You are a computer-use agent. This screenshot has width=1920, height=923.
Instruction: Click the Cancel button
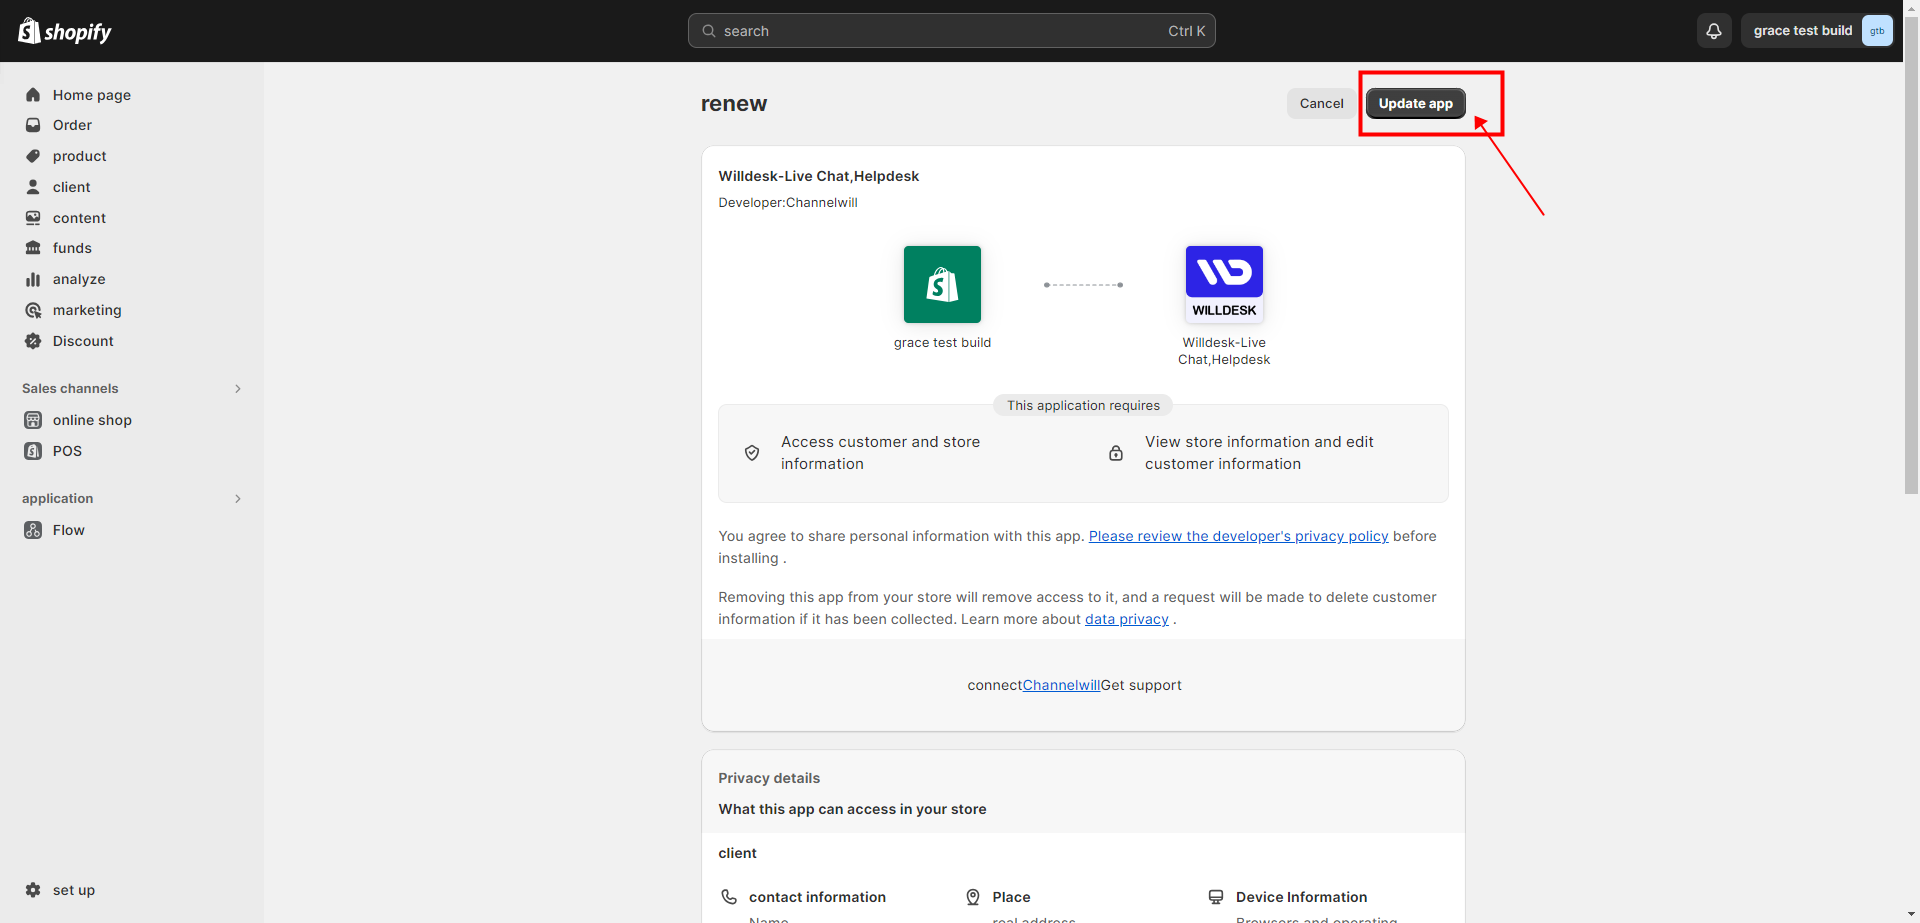click(1321, 104)
